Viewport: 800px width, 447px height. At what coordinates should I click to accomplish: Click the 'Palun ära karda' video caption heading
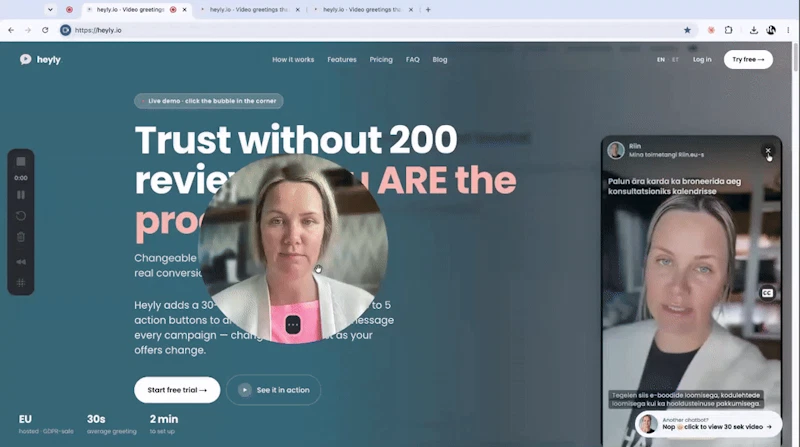coord(674,186)
